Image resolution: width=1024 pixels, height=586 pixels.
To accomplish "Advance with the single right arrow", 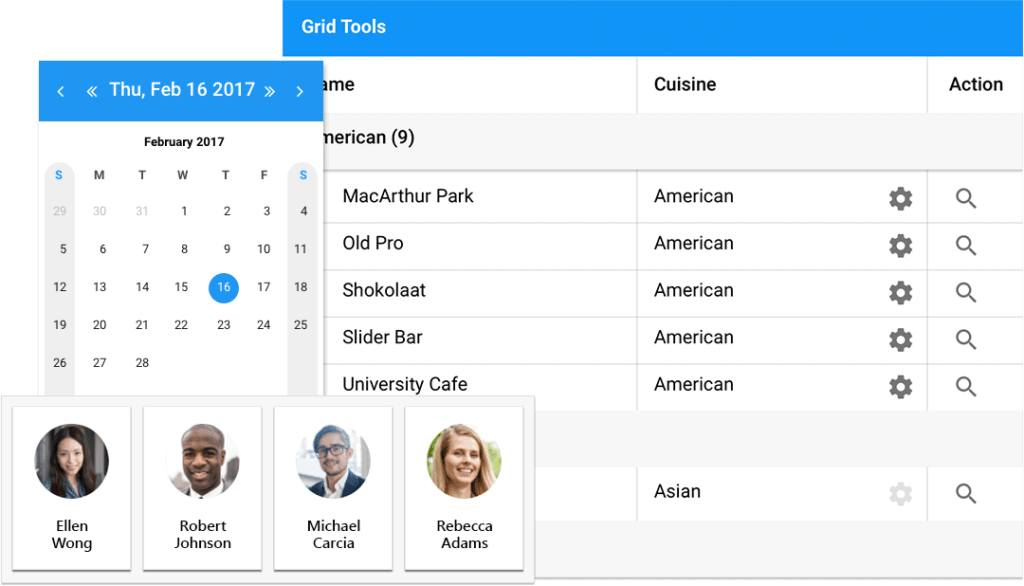I will 299,91.
